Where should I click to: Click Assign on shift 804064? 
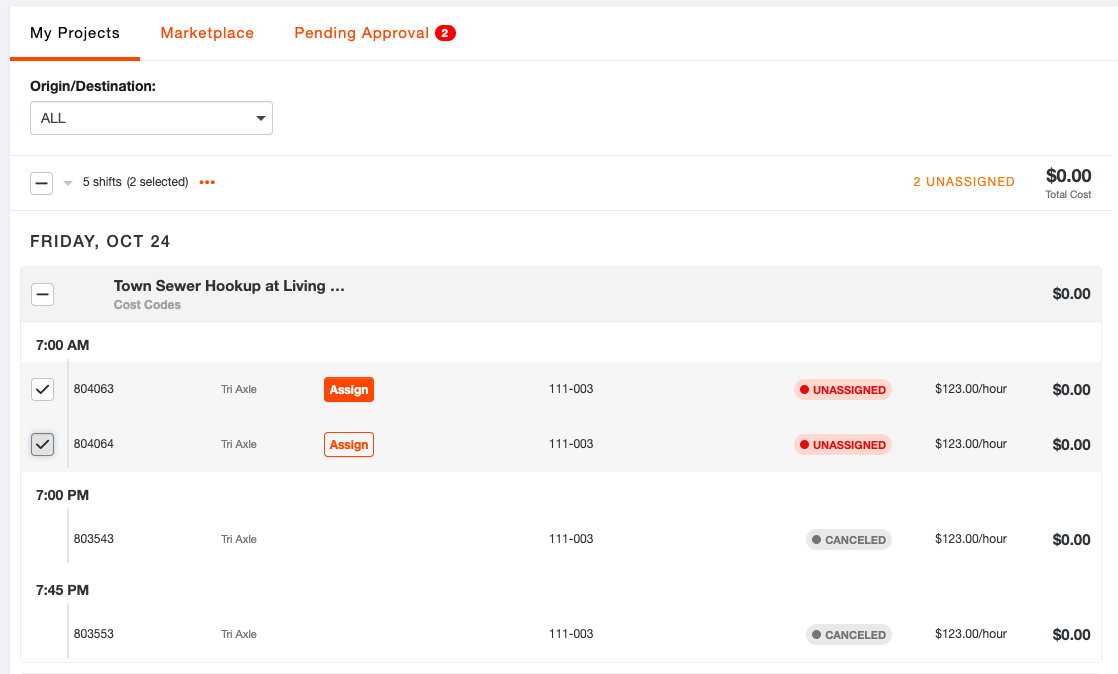(x=348, y=444)
